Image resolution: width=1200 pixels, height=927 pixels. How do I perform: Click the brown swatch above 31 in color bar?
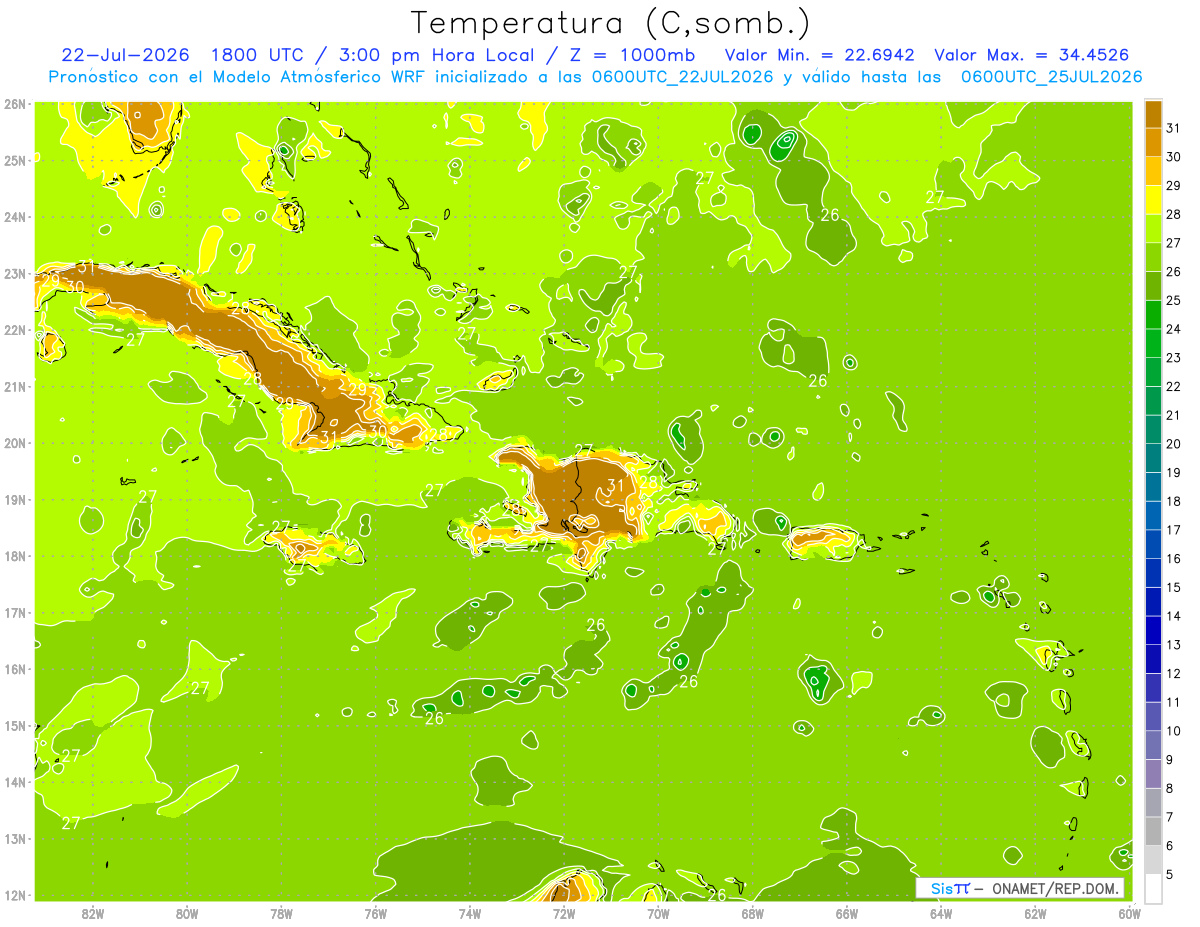coord(1153,113)
